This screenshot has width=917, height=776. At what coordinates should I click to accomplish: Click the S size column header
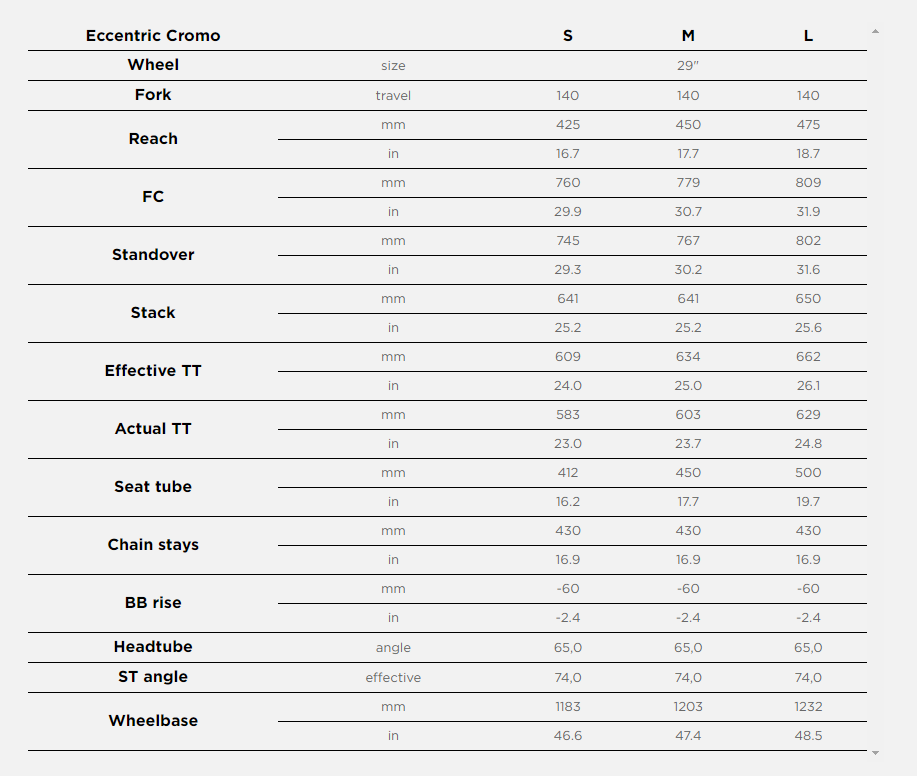tap(567, 36)
